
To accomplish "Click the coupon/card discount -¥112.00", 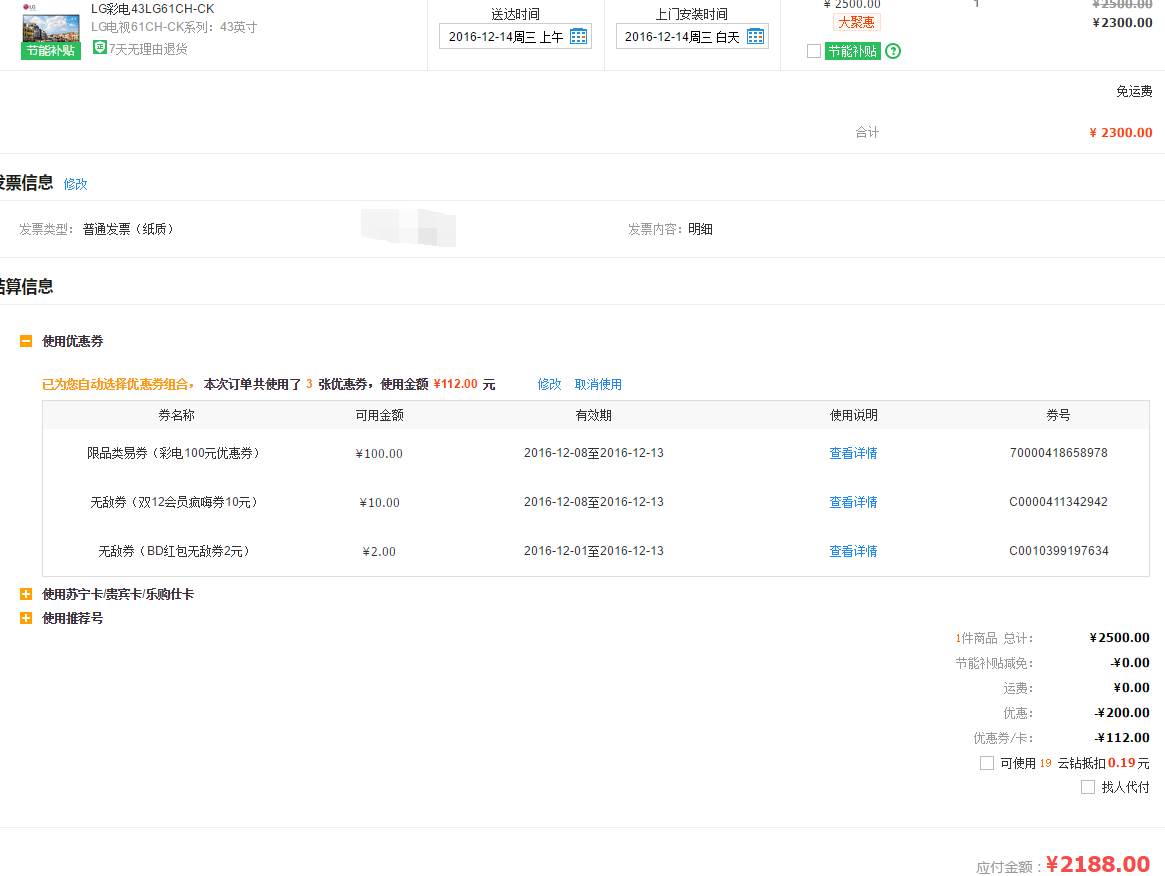I will coord(1122,738).
